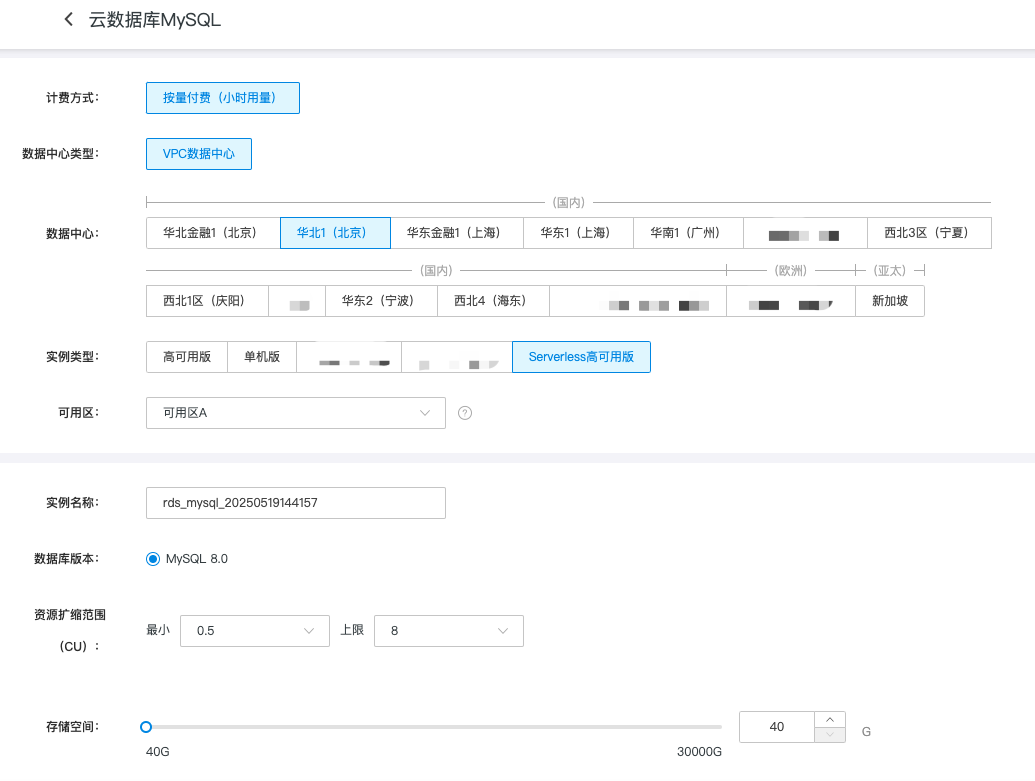Image resolution: width=1035 pixels, height=781 pixels.
Task: Click the back arrow beside 云数据库MySQL
Action: pos(68,19)
